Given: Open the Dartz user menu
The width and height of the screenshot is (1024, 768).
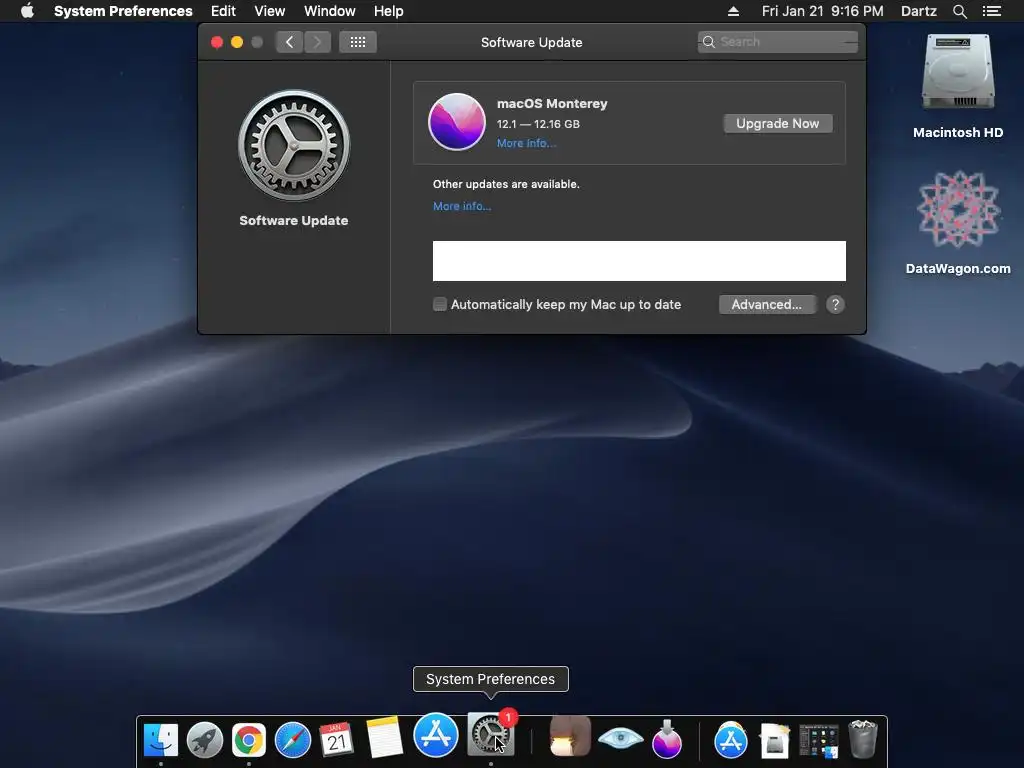Looking at the screenshot, I should coord(918,11).
